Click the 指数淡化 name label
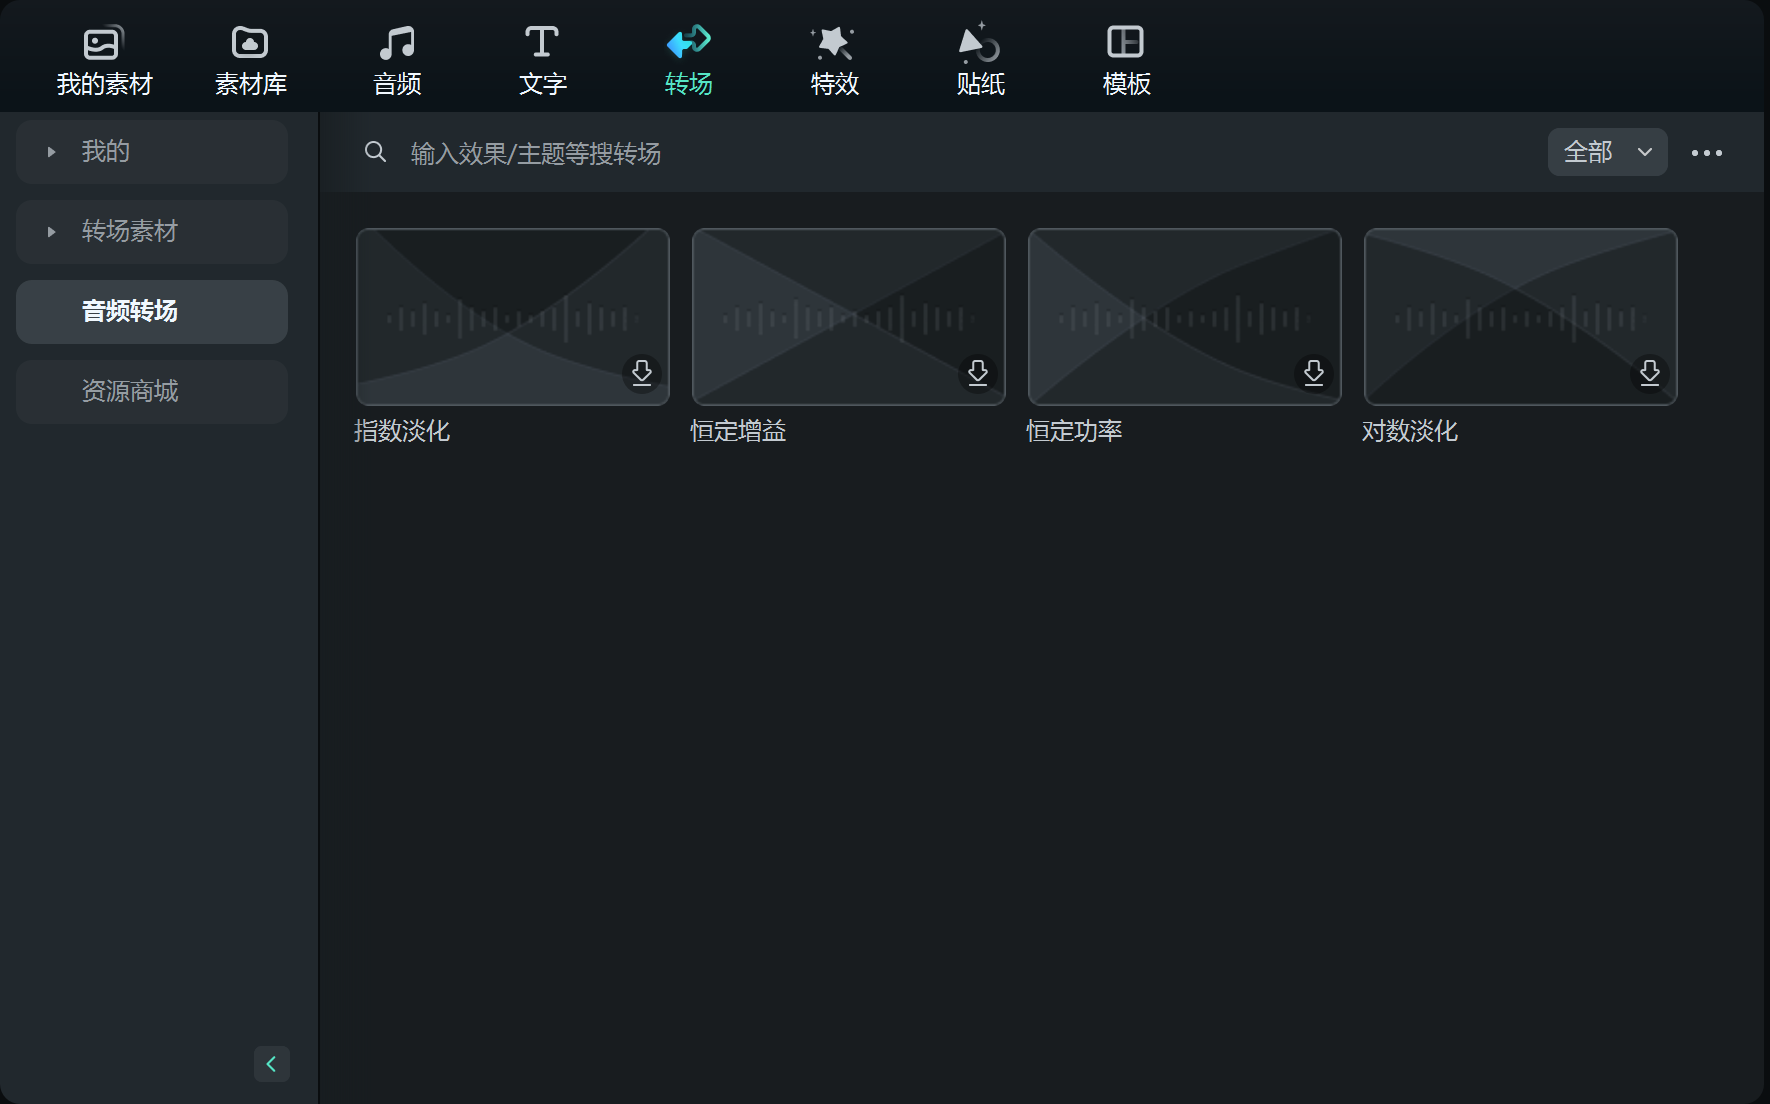 point(402,431)
